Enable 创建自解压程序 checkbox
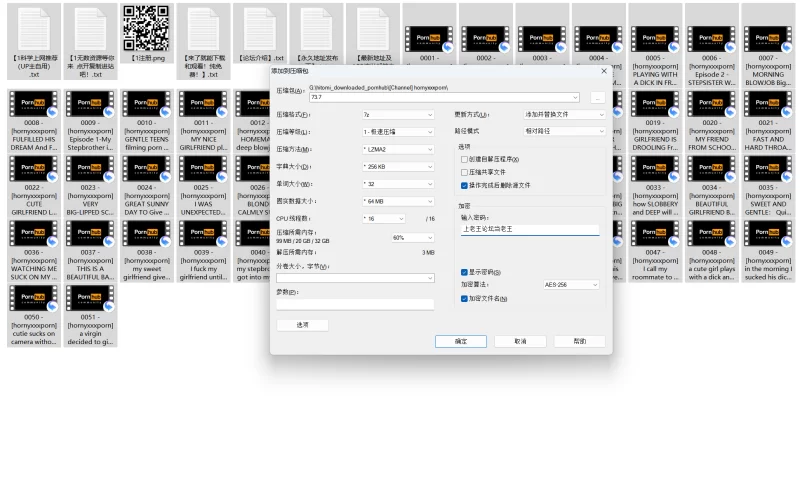 [464, 159]
